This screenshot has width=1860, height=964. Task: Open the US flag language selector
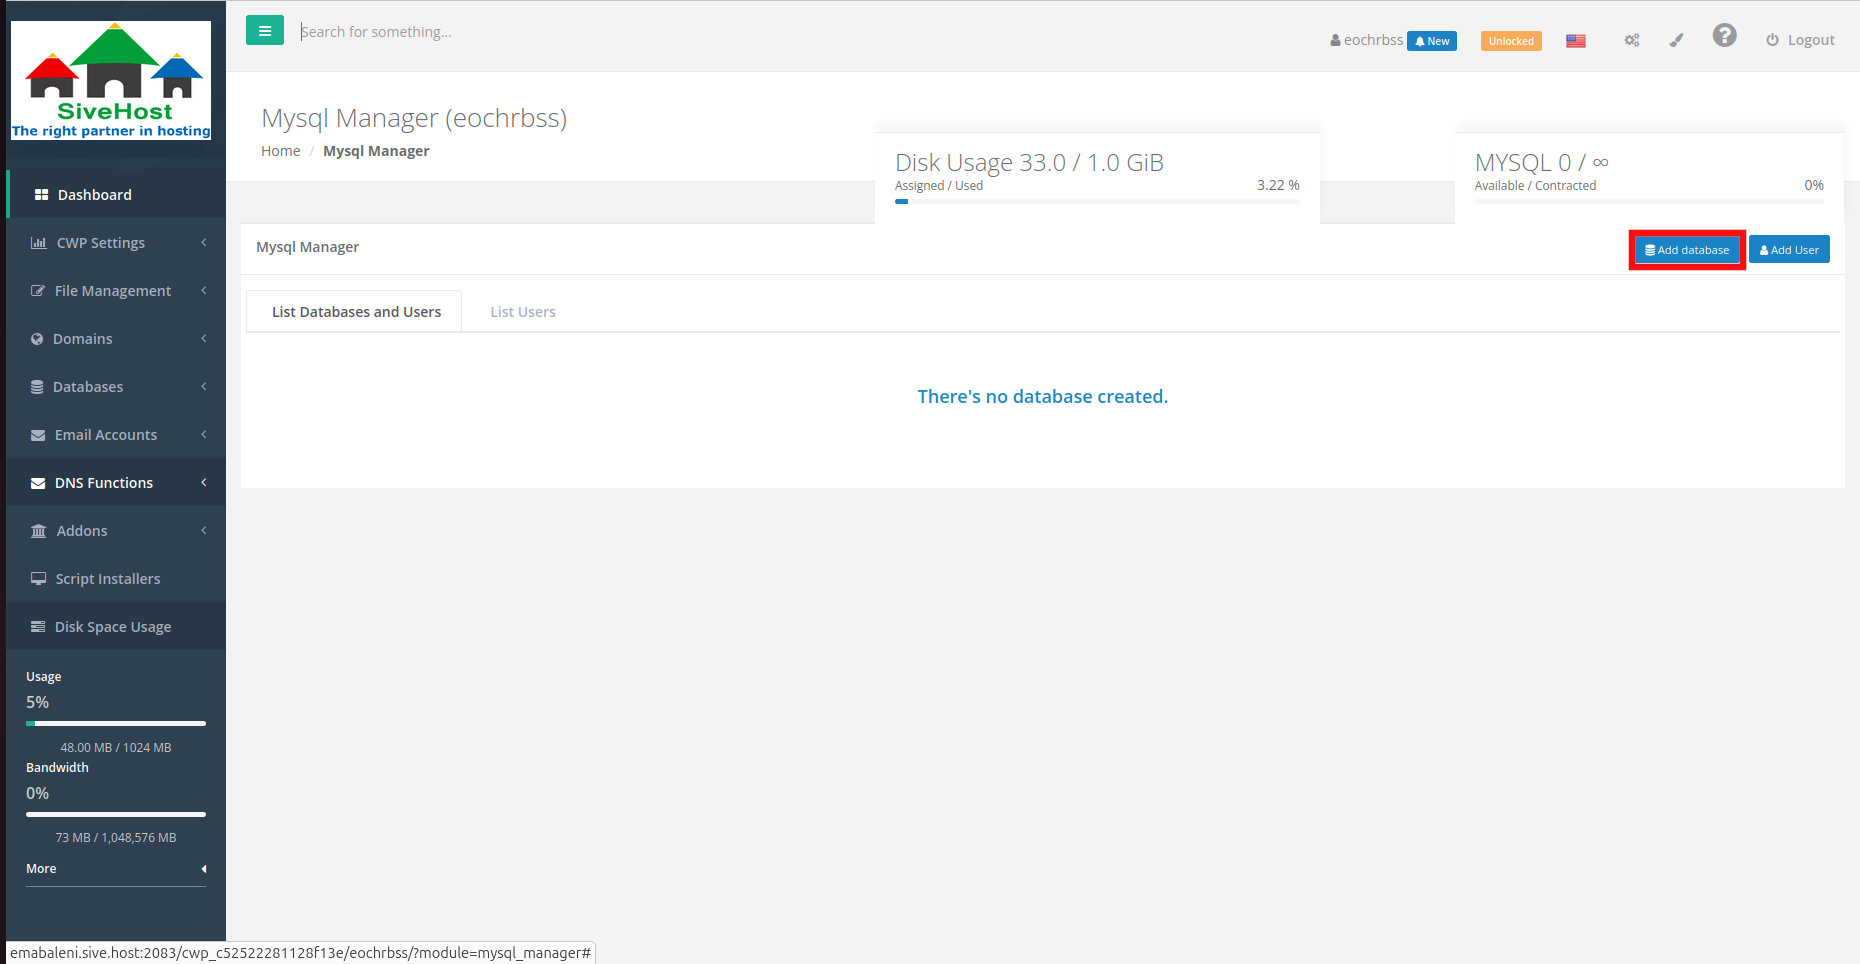click(1576, 41)
